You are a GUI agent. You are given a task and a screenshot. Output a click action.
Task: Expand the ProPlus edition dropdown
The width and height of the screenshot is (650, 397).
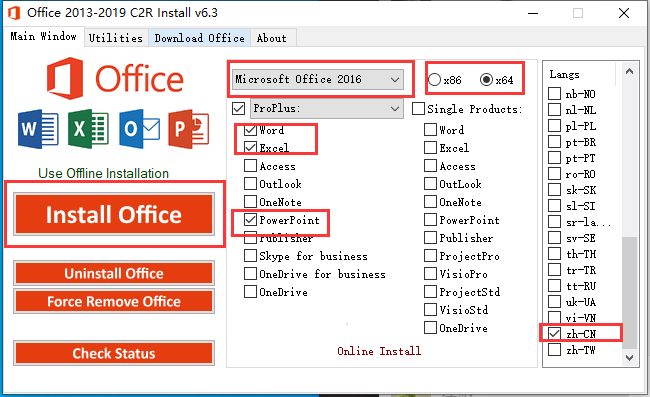[x=327, y=109]
